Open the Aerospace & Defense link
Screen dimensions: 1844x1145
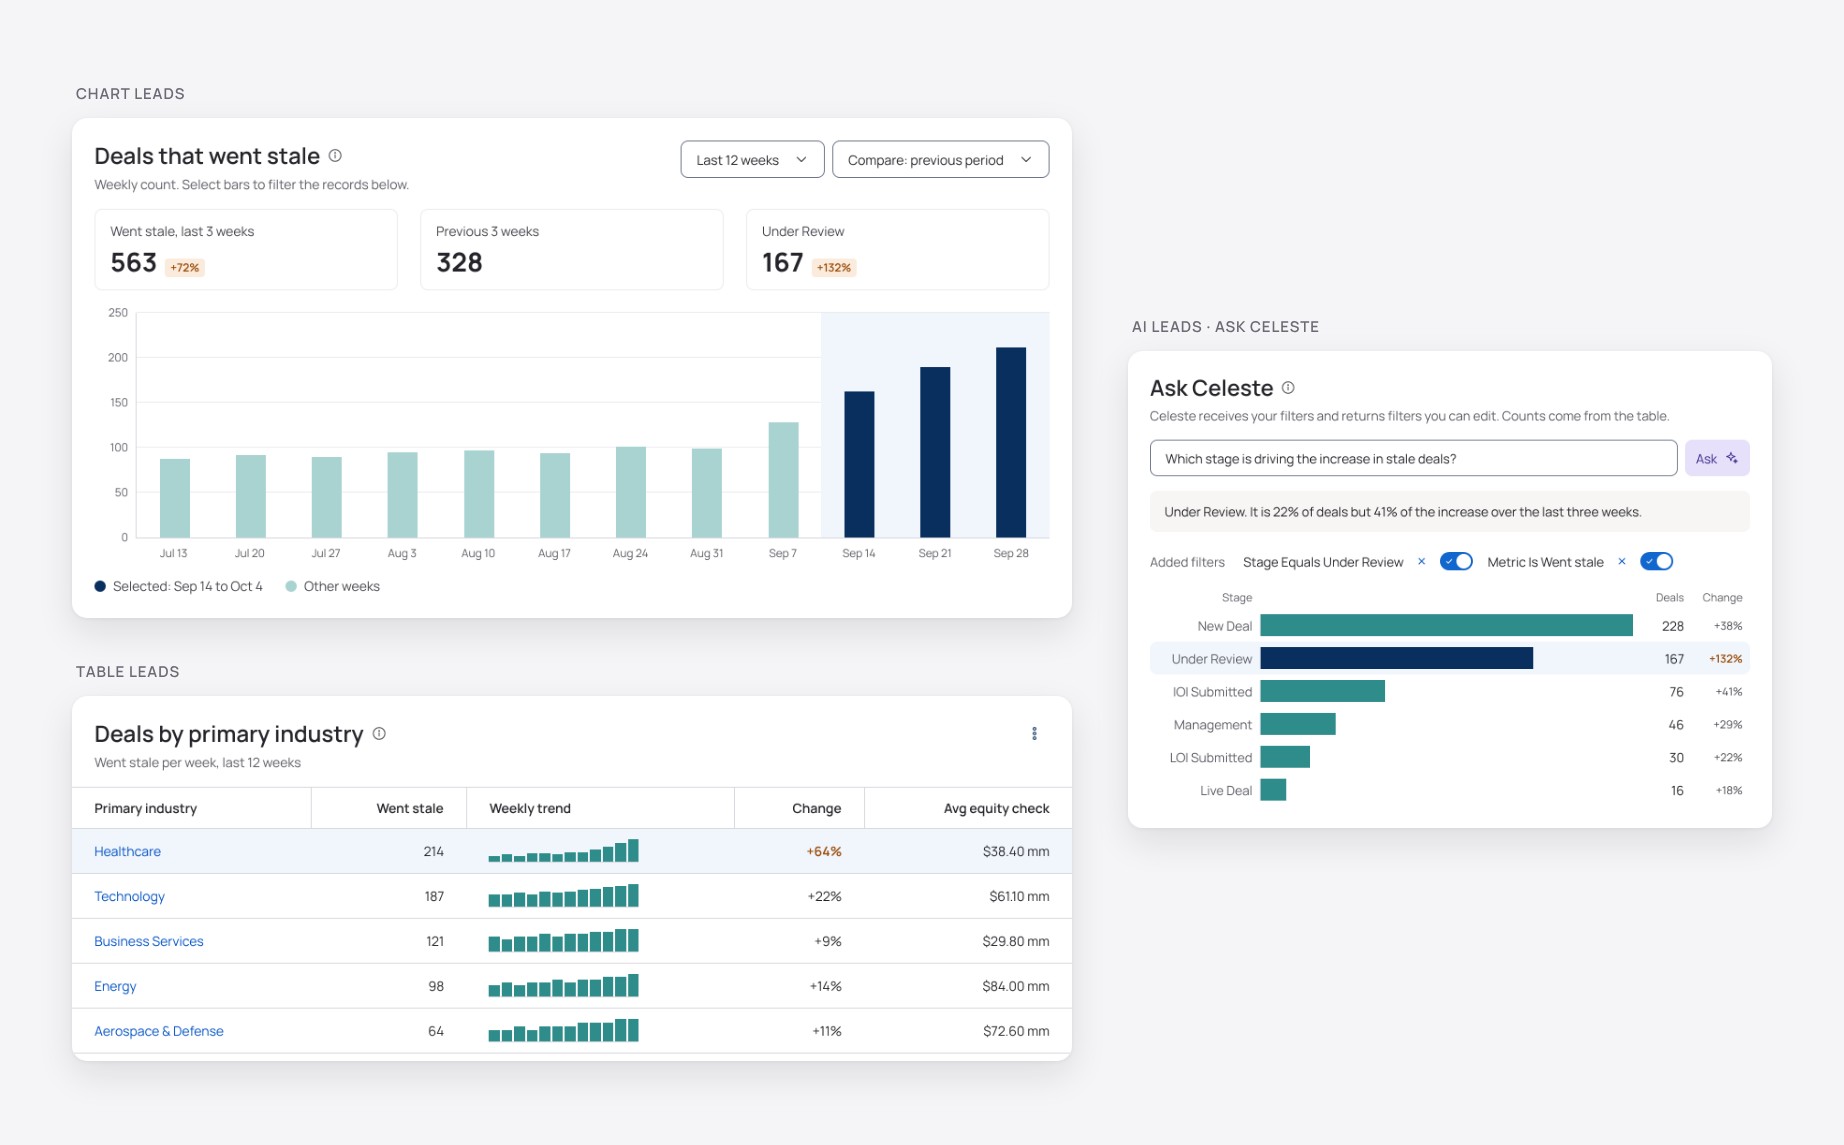point(158,1032)
